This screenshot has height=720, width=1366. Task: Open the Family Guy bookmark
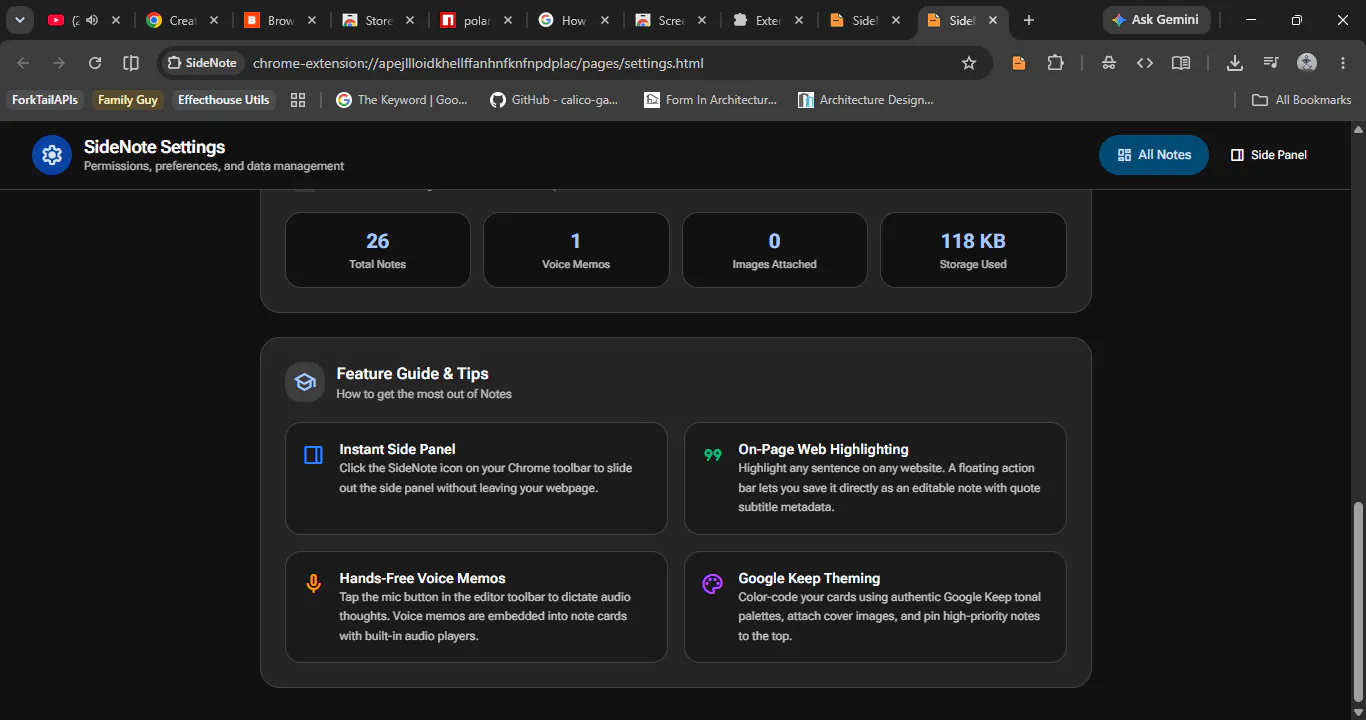click(128, 100)
